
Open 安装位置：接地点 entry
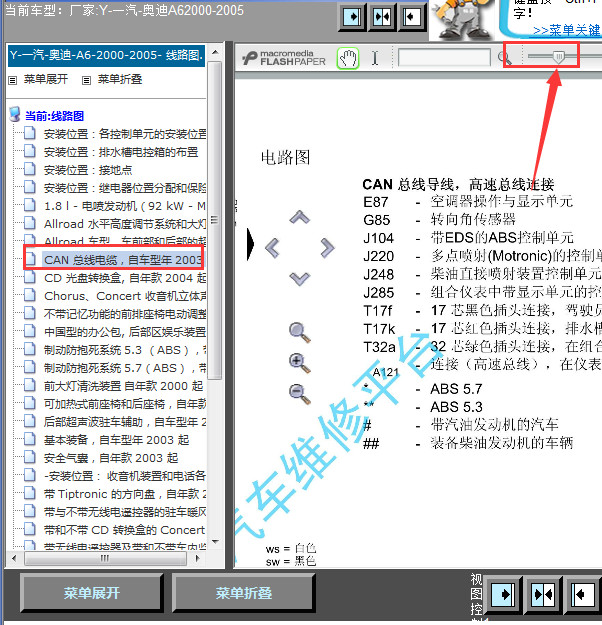88,170
